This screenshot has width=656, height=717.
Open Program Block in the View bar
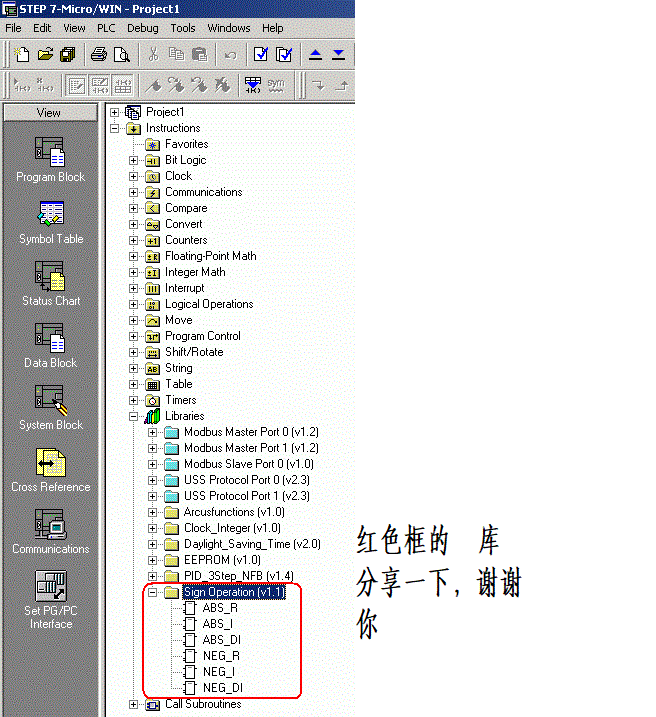click(x=50, y=160)
